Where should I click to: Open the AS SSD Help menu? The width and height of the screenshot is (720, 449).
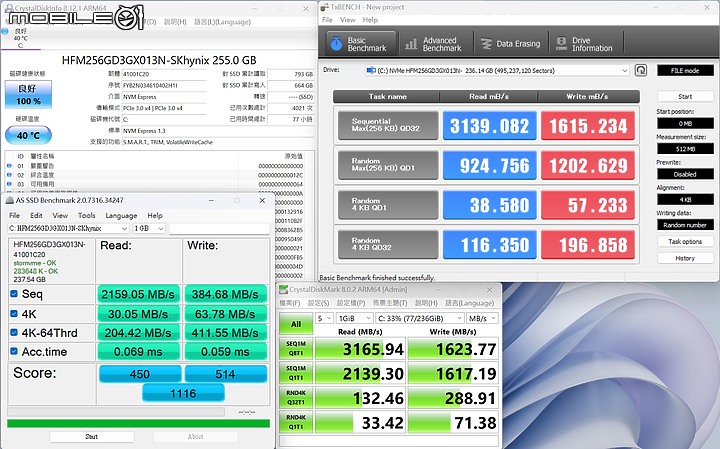155,215
